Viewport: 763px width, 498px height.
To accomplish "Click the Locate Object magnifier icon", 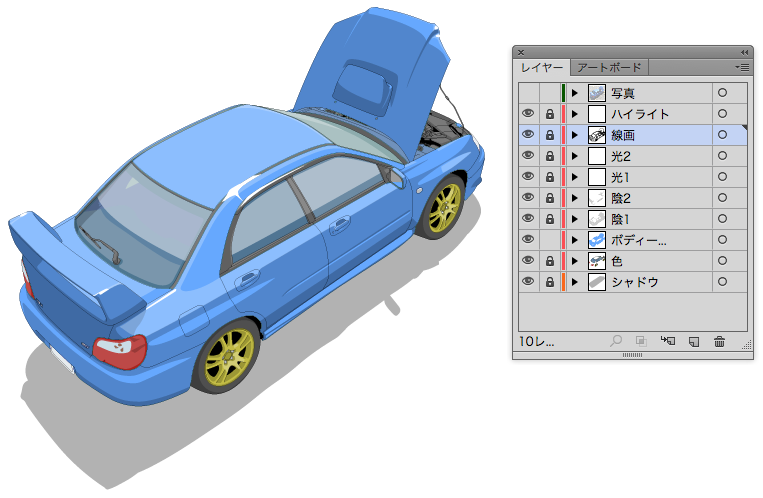I will pyautogui.click(x=616, y=341).
